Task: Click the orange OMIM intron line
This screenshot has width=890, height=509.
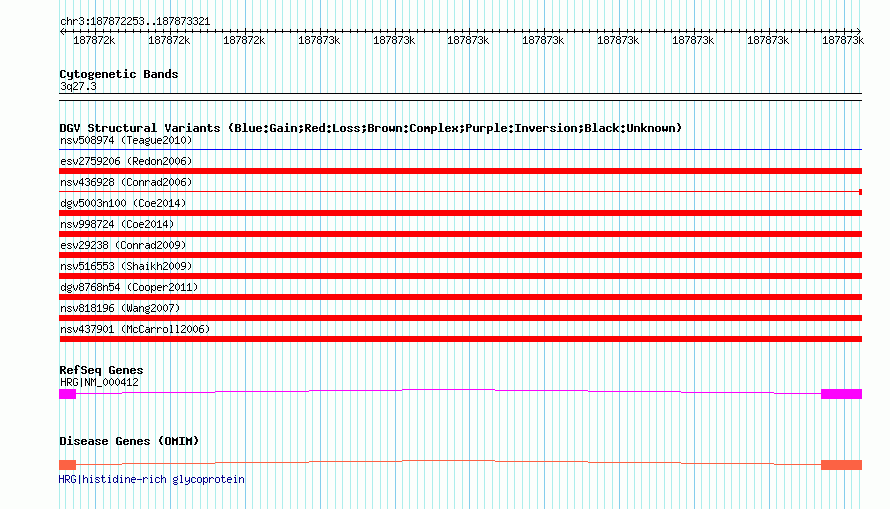Action: point(448,461)
